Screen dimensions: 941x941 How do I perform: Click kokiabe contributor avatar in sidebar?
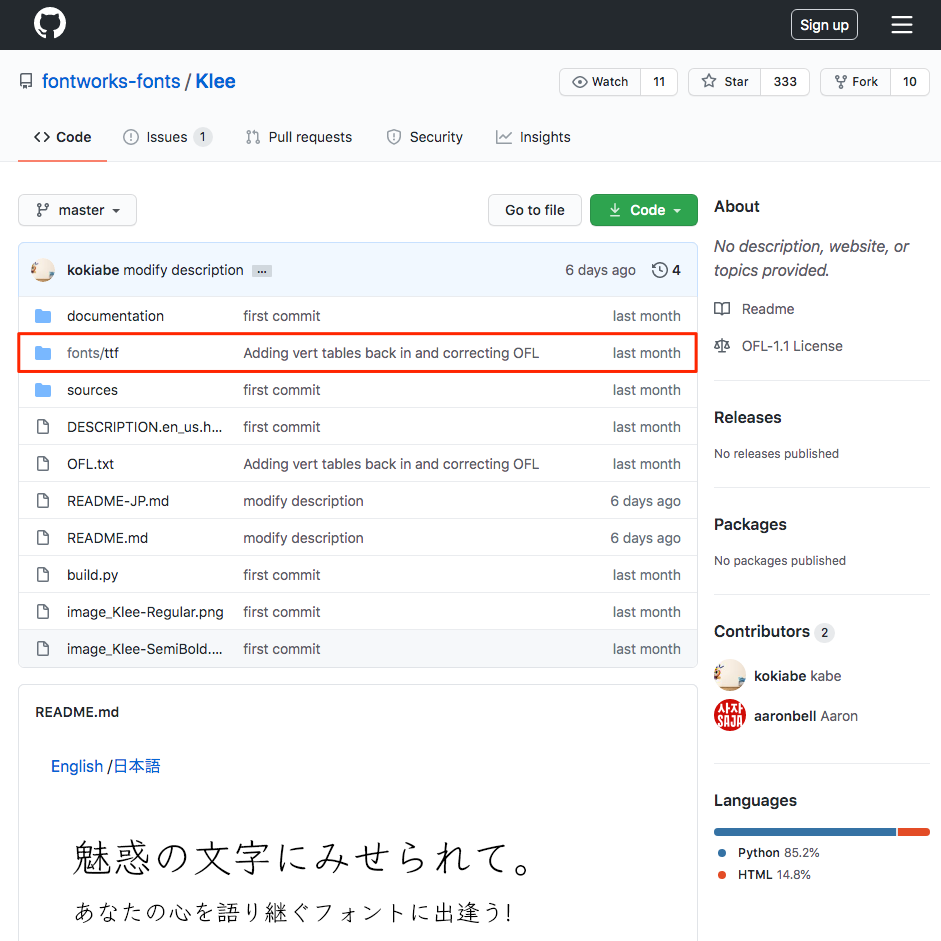click(x=730, y=675)
